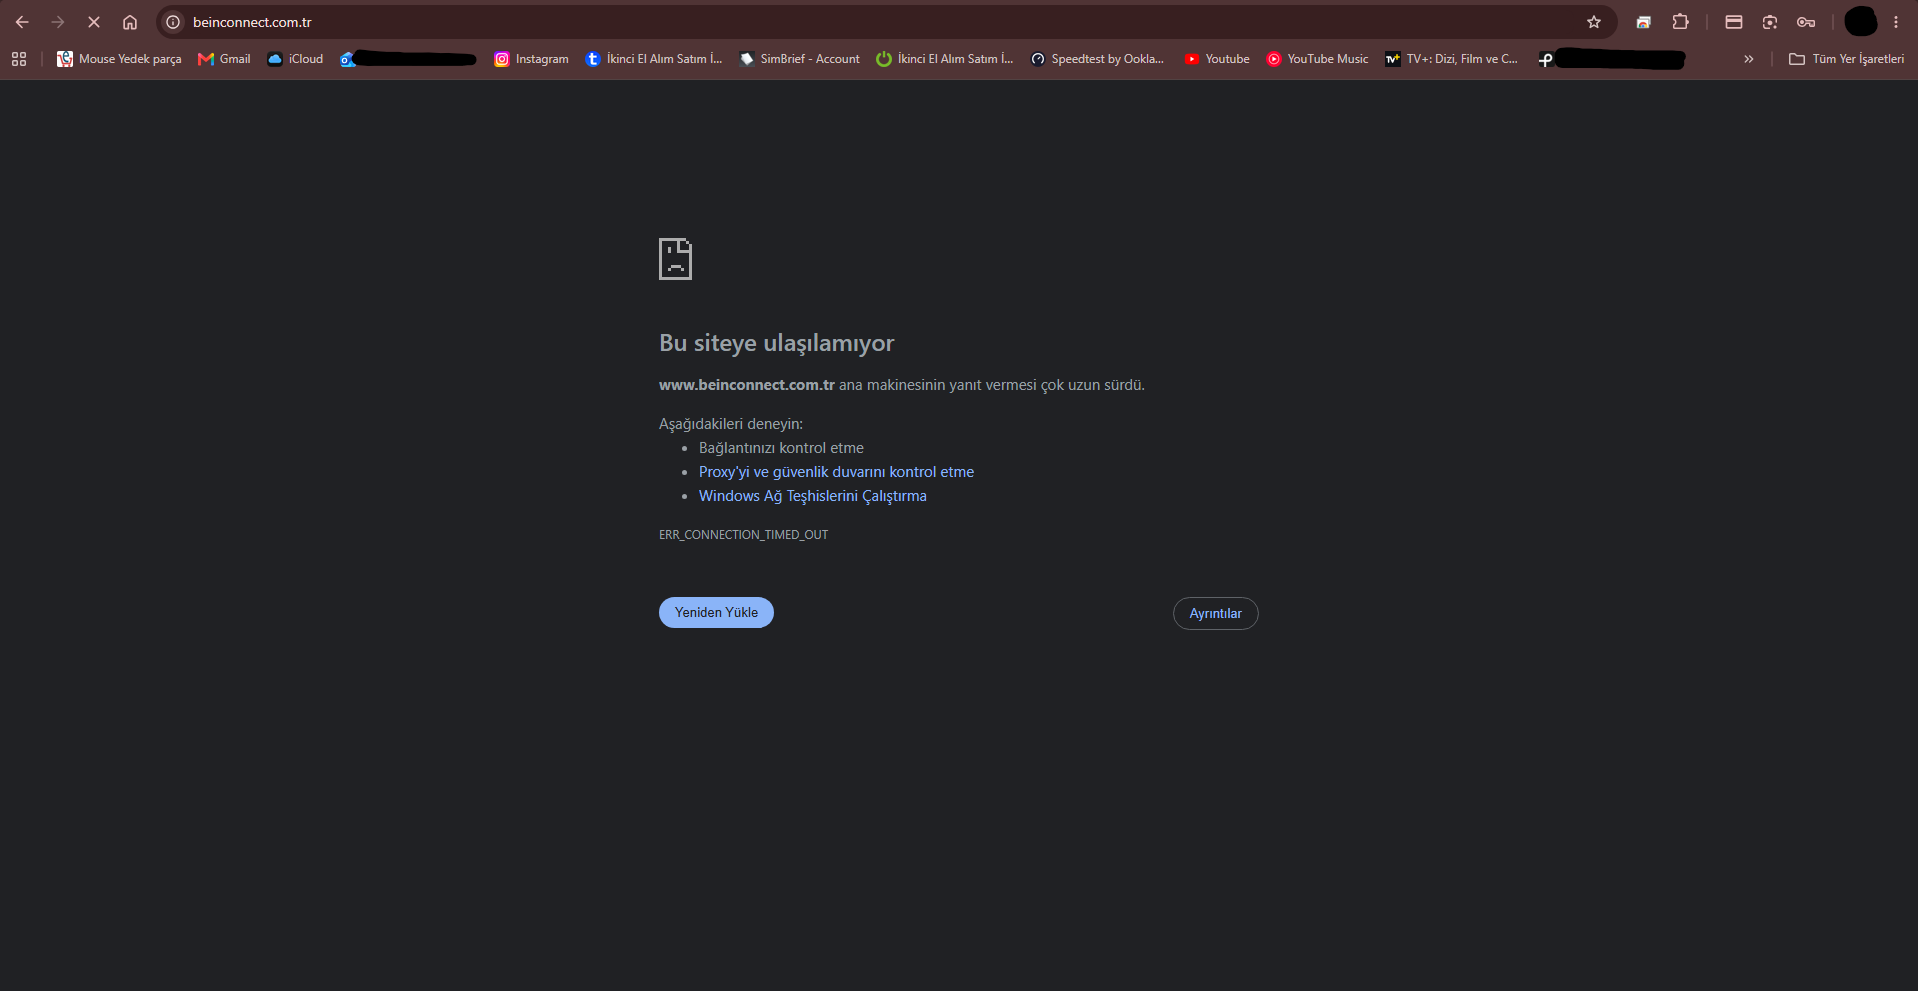Stop loading the page

tap(94, 22)
